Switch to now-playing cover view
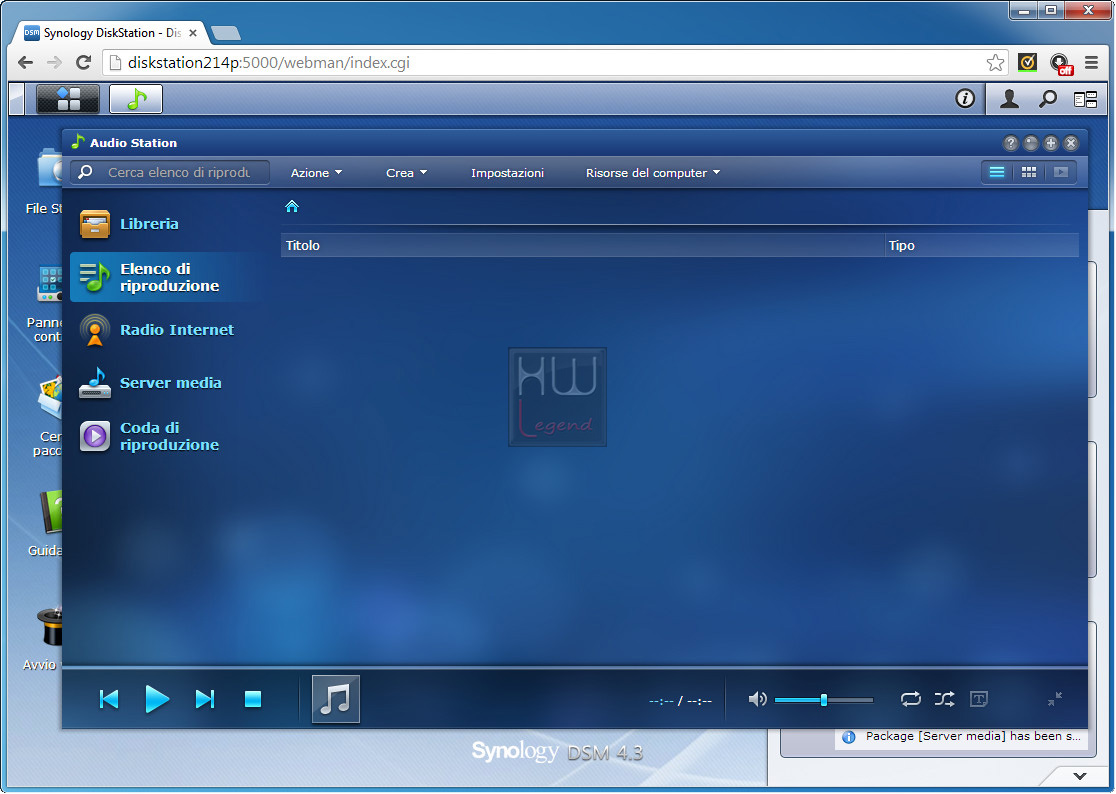The height and width of the screenshot is (794, 1116). click(1060, 172)
